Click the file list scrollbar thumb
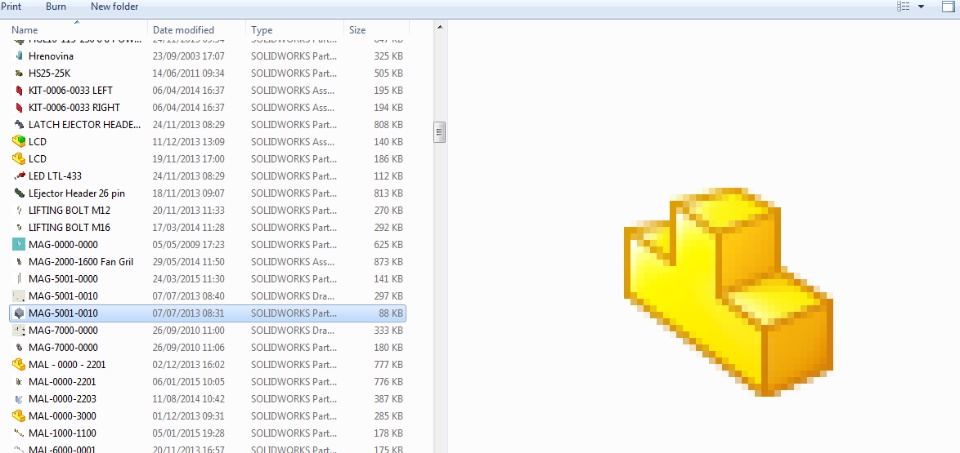 pos(440,132)
